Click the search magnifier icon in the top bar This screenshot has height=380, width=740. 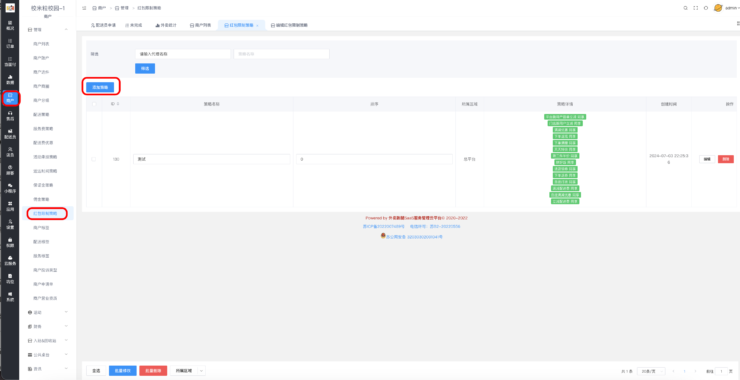point(686,8)
